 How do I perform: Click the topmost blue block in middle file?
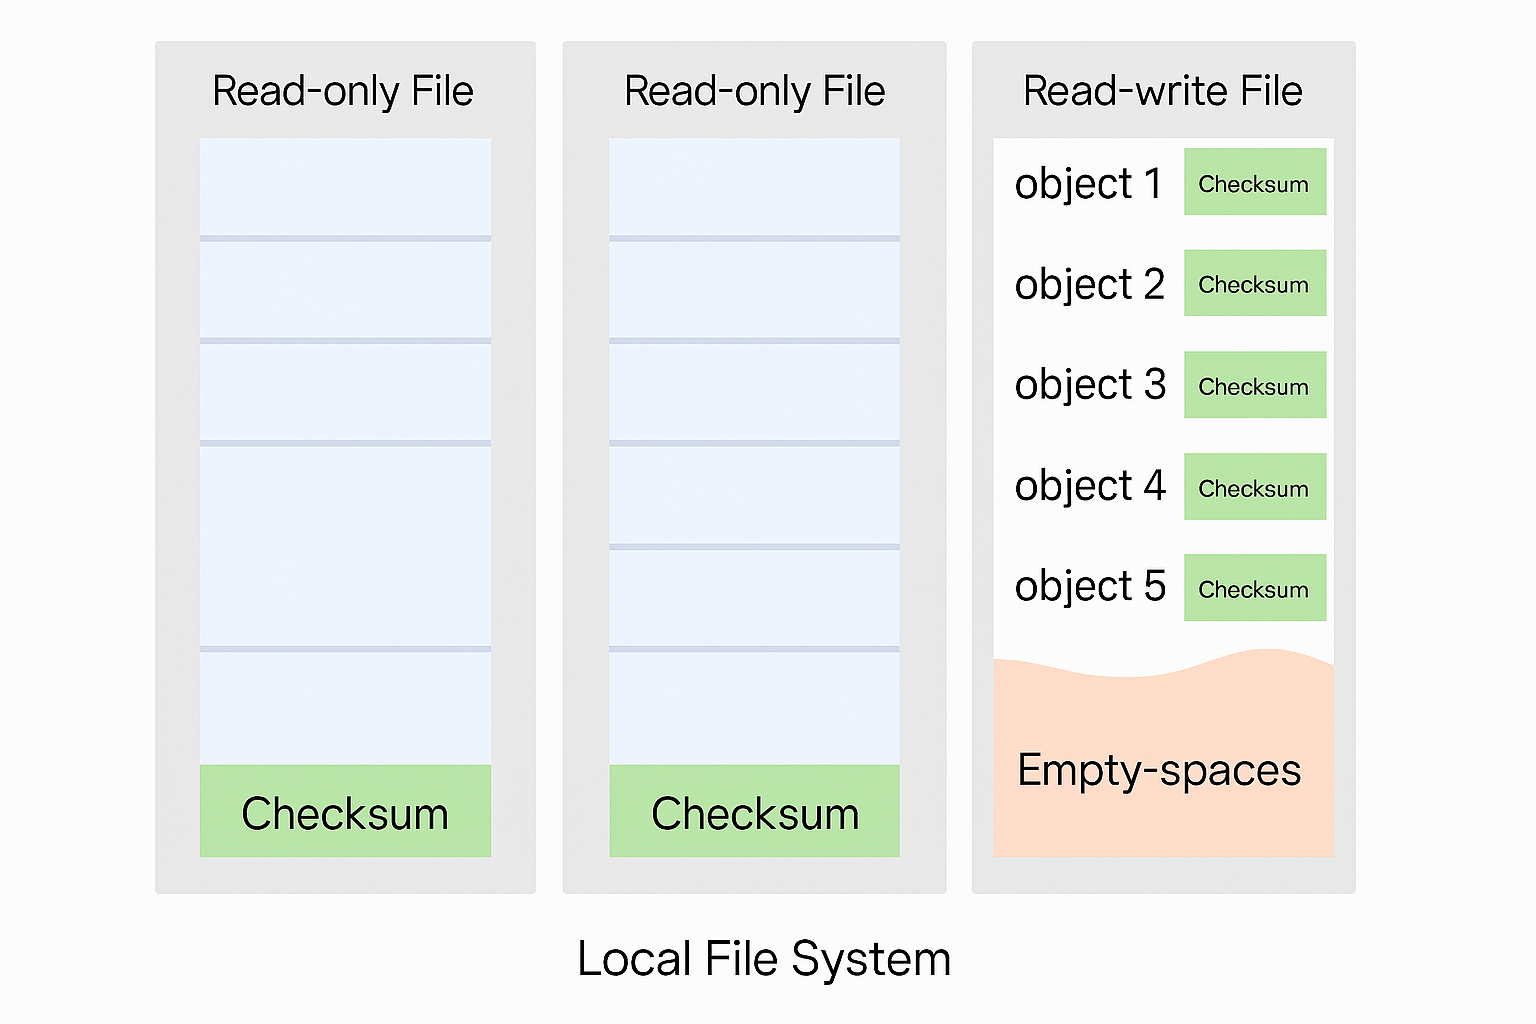[x=754, y=187]
